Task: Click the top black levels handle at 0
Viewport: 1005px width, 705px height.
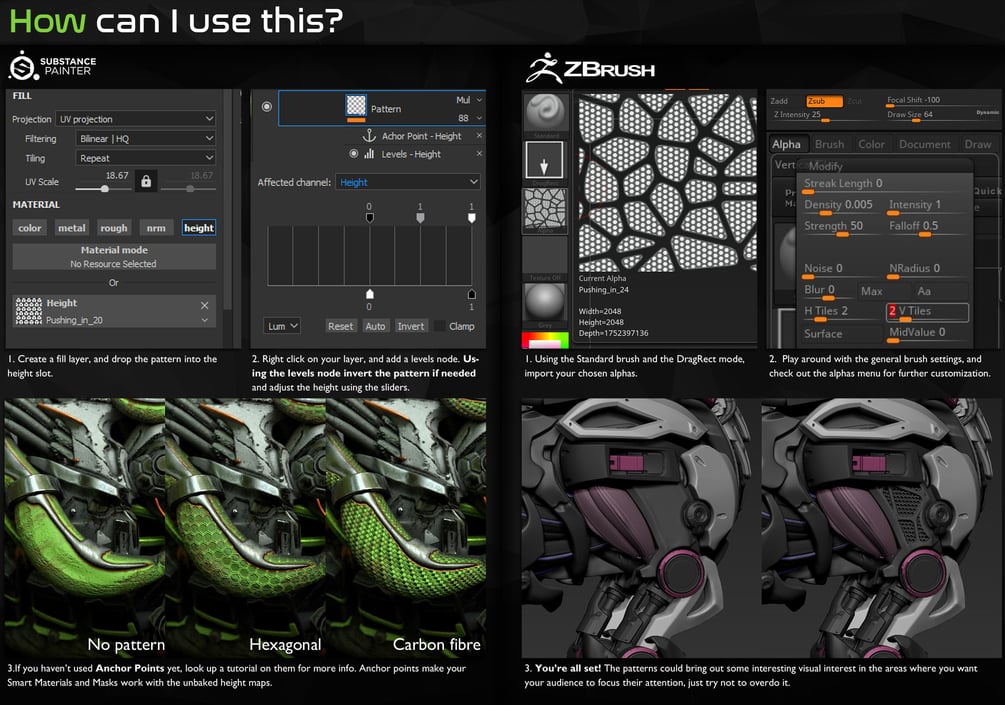Action: [x=369, y=218]
